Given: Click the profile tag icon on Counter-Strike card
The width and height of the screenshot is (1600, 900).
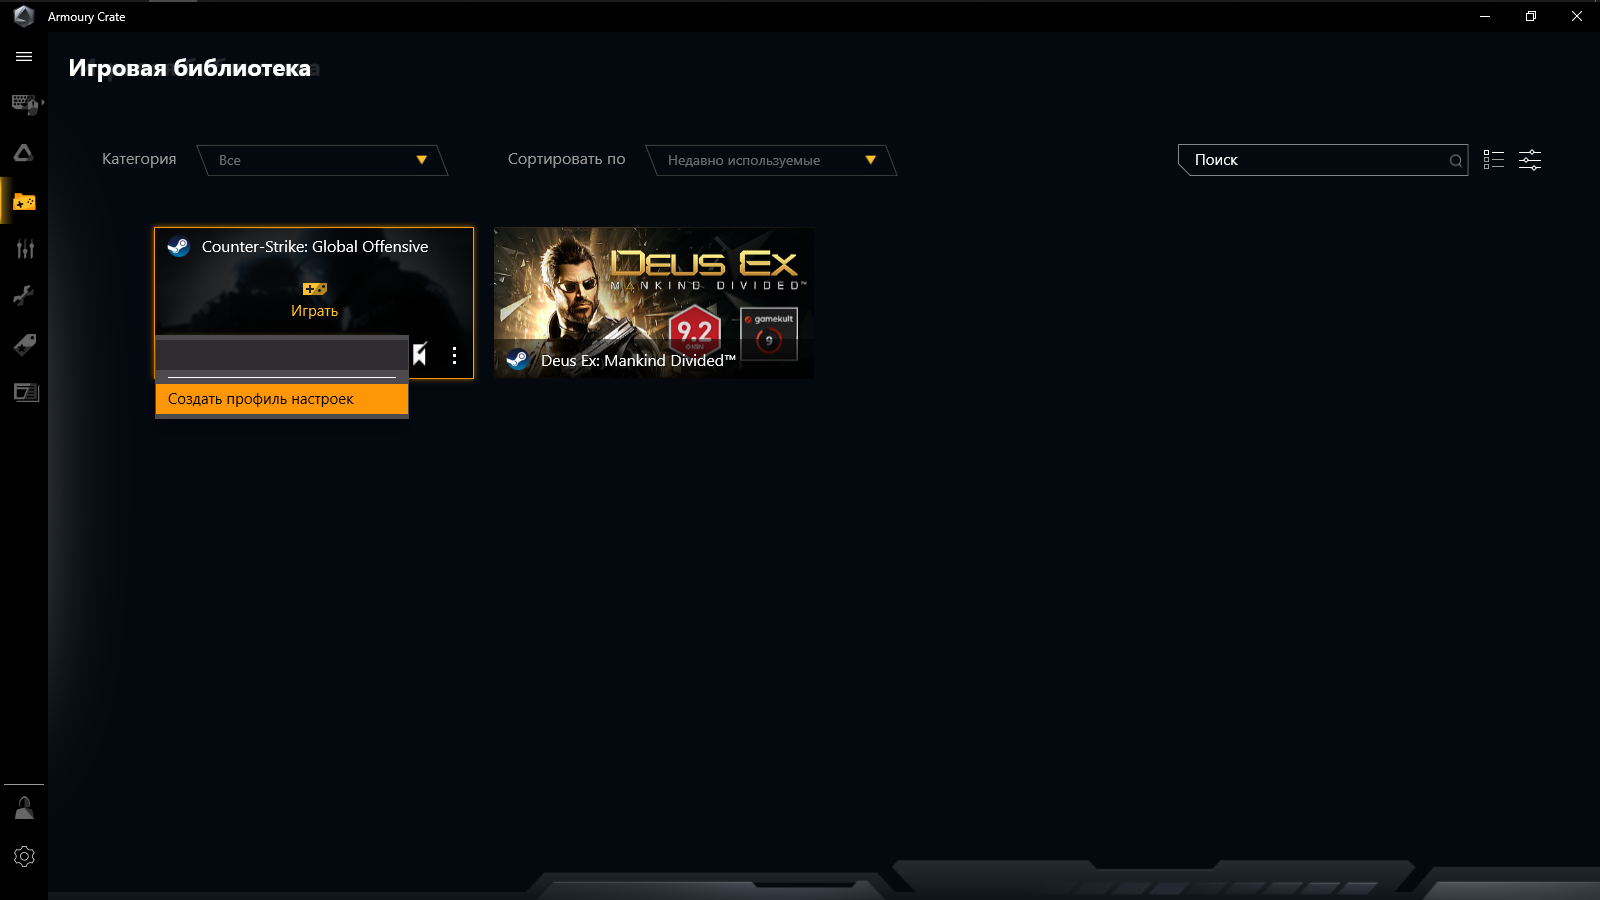Looking at the screenshot, I should pyautogui.click(x=421, y=355).
